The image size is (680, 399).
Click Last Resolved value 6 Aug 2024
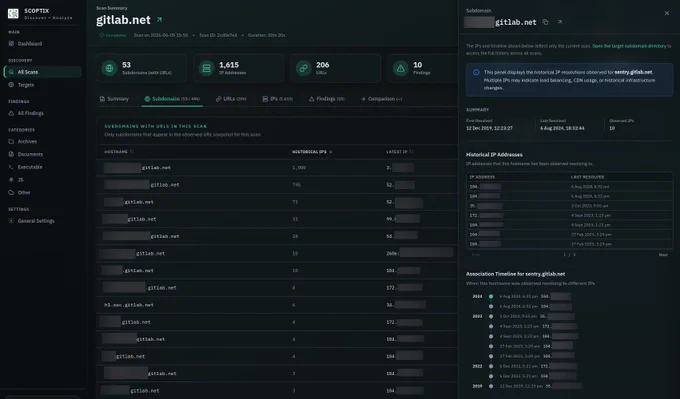562,128
